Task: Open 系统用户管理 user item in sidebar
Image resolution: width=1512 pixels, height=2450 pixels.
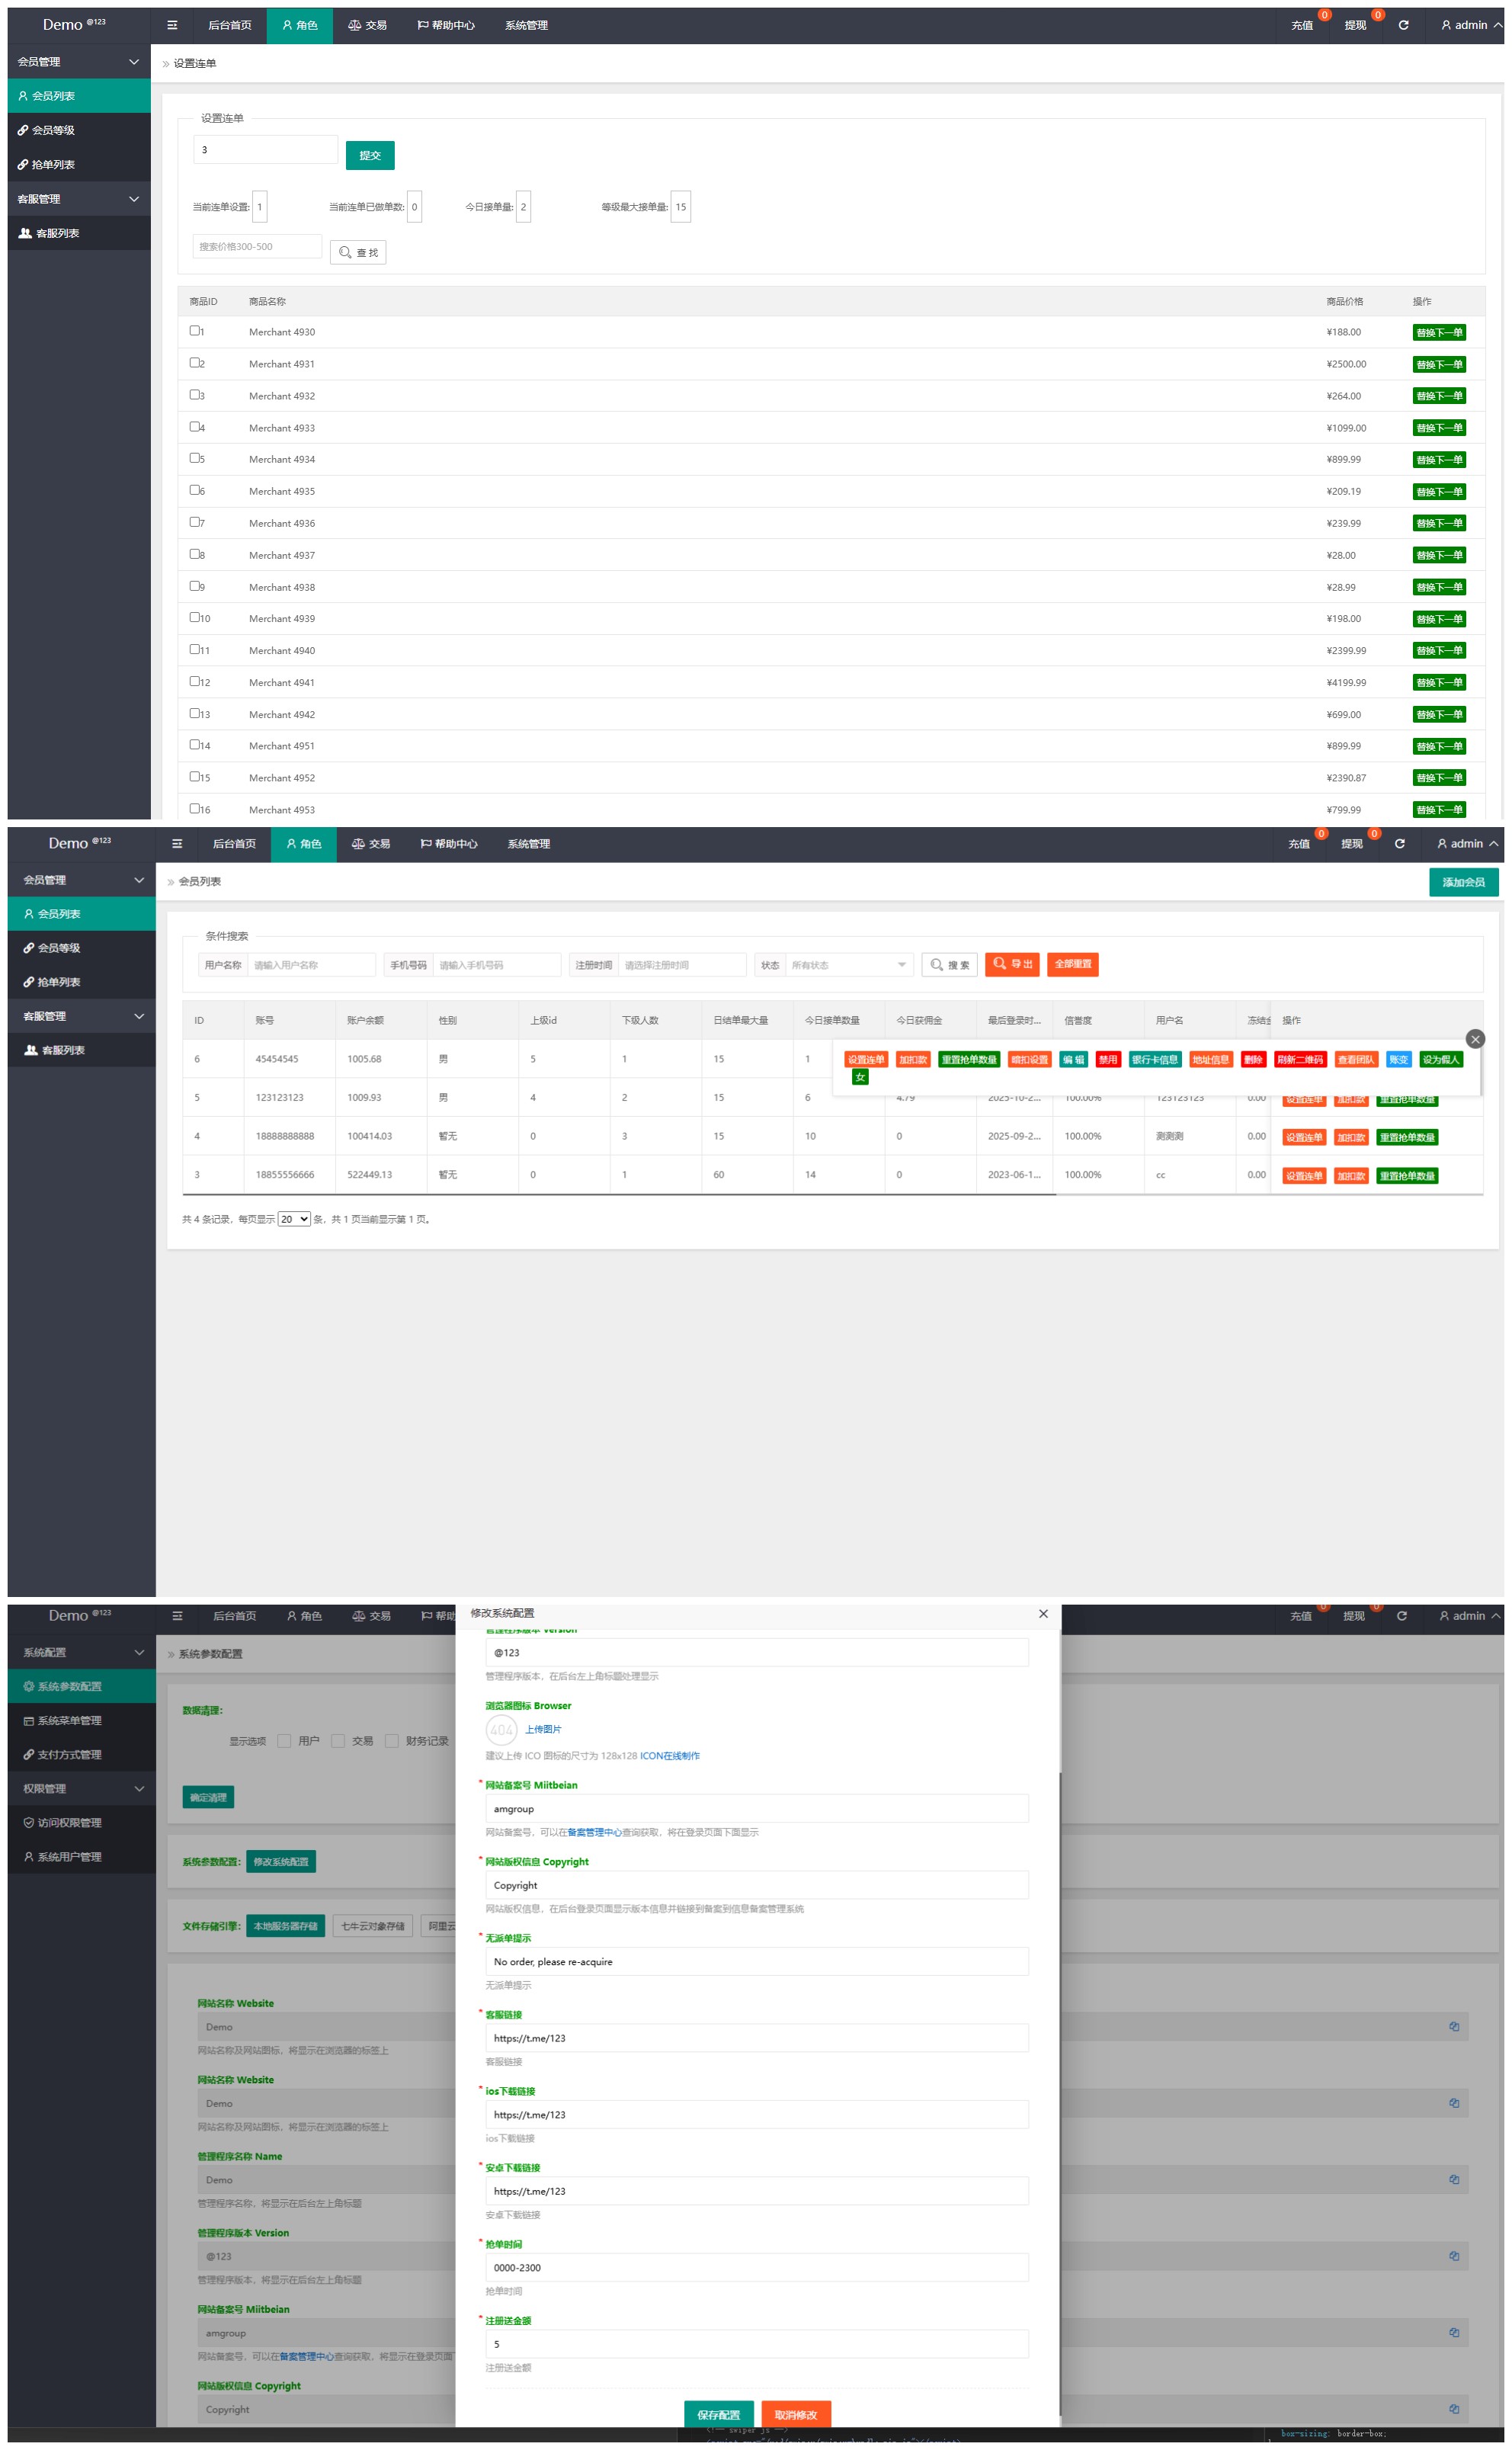Action: (69, 1856)
